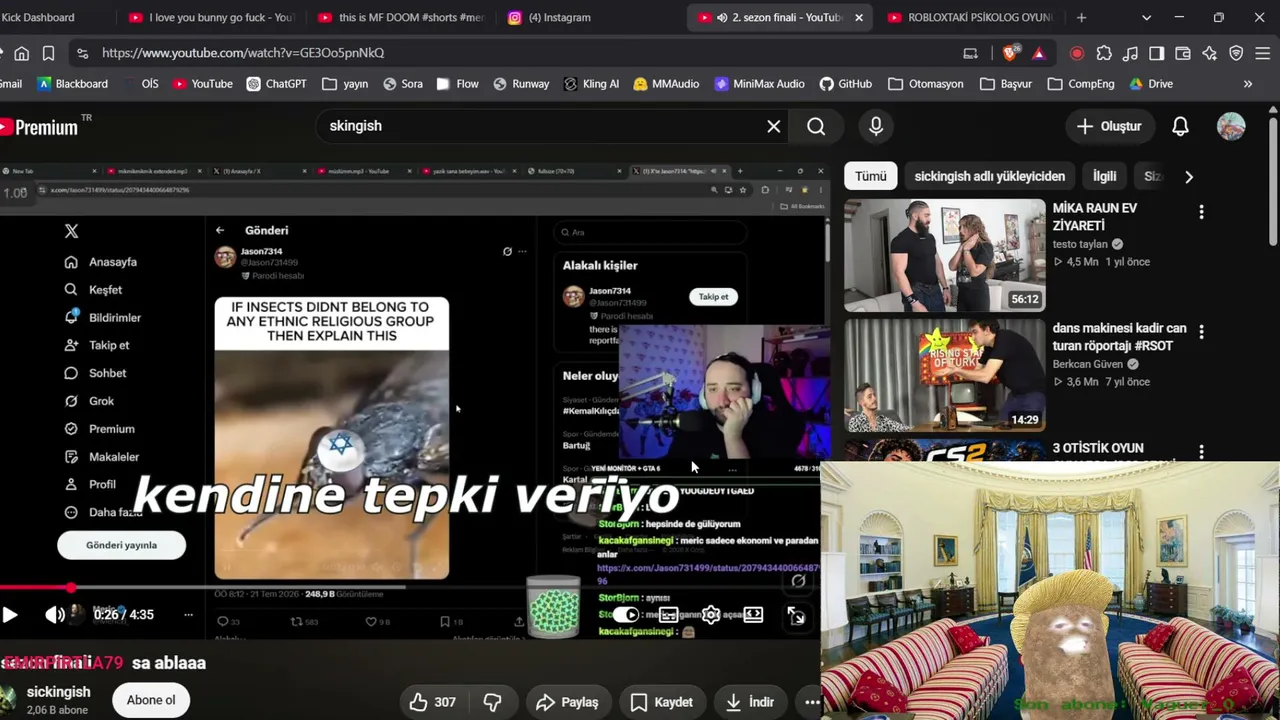Subscribe with the Abone ol button
1280x720 pixels.
click(151, 700)
